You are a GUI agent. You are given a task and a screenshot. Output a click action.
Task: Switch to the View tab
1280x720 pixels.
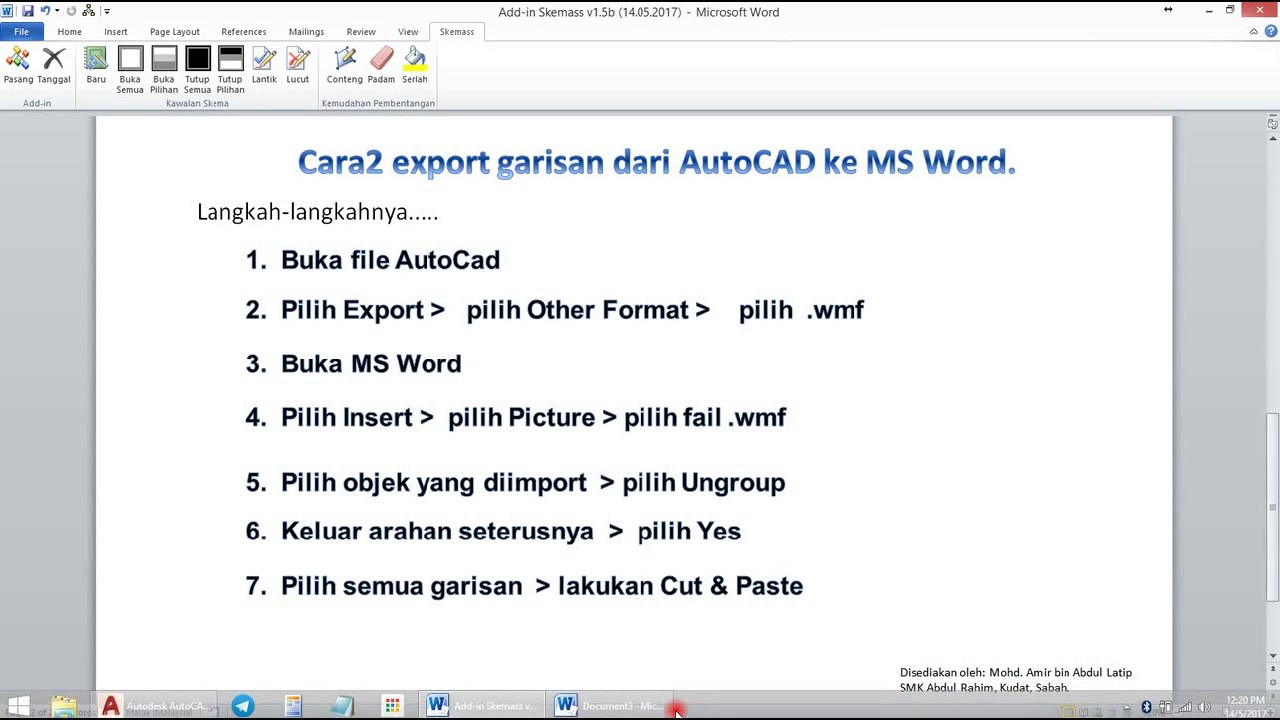coord(408,32)
